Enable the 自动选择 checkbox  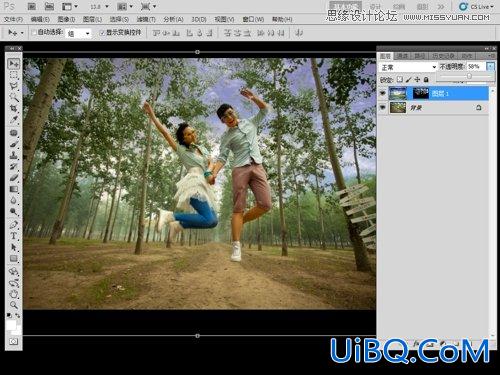tap(34, 32)
